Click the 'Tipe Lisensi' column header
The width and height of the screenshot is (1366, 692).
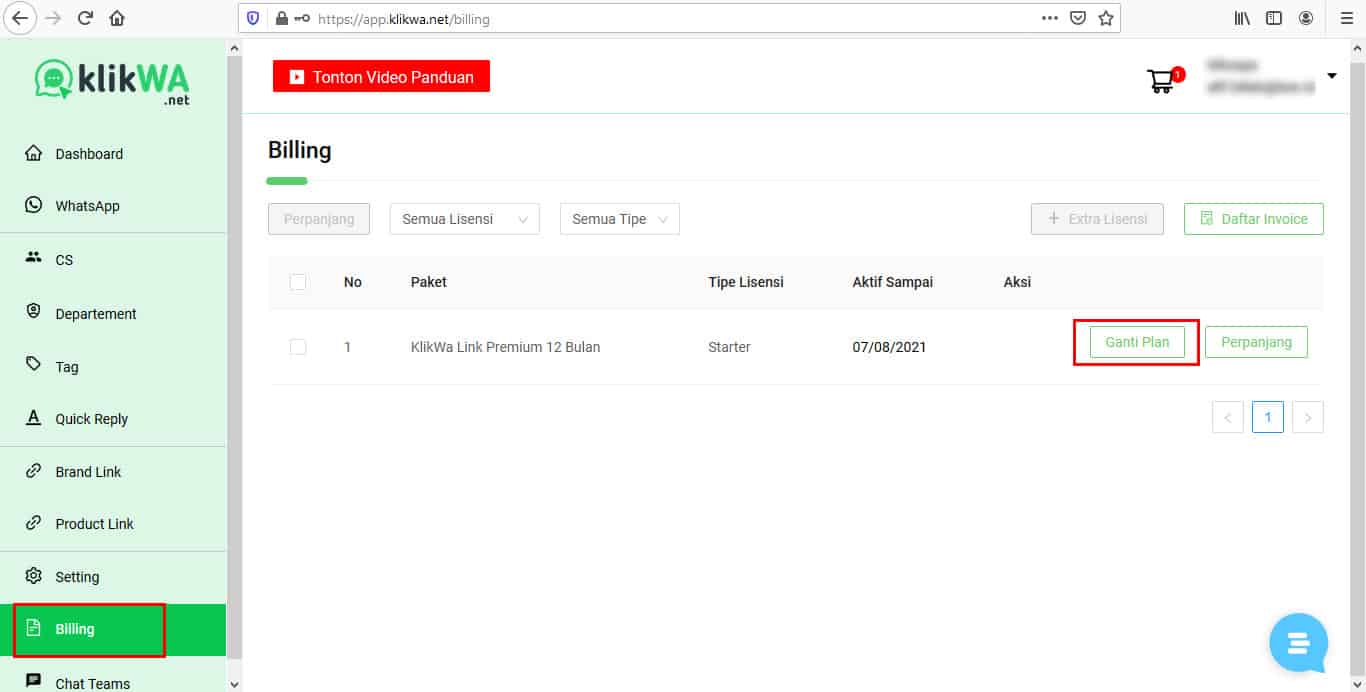tap(746, 282)
